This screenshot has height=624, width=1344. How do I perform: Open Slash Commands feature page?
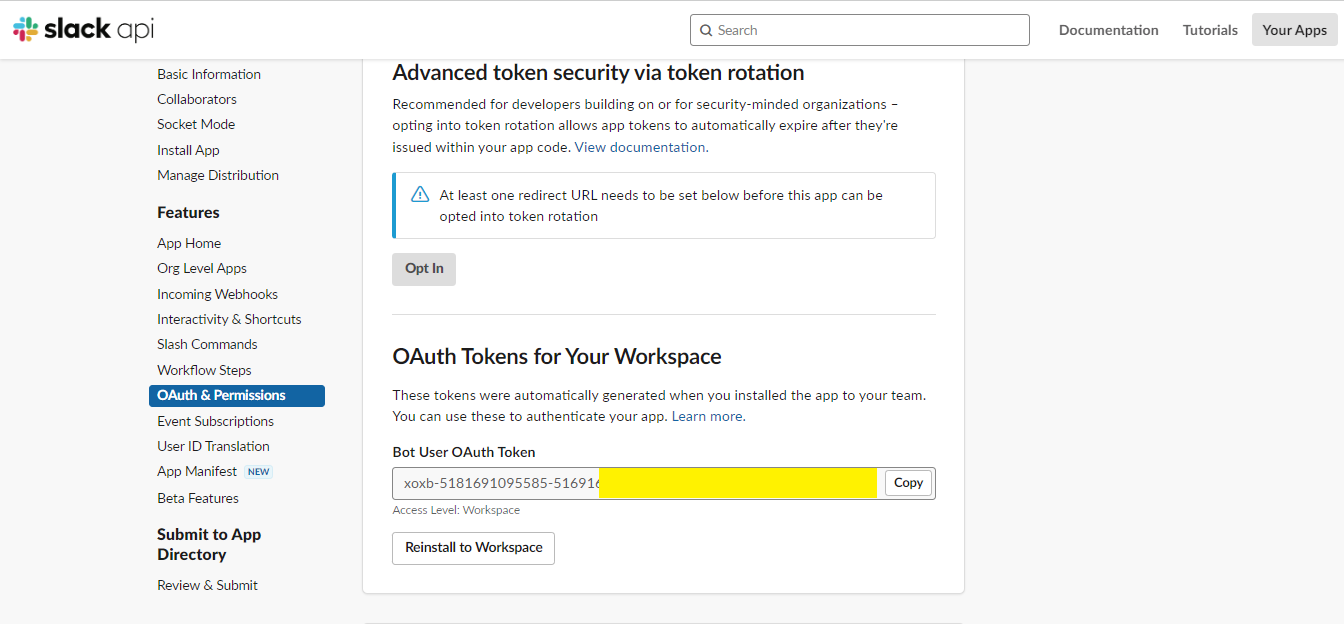(207, 344)
